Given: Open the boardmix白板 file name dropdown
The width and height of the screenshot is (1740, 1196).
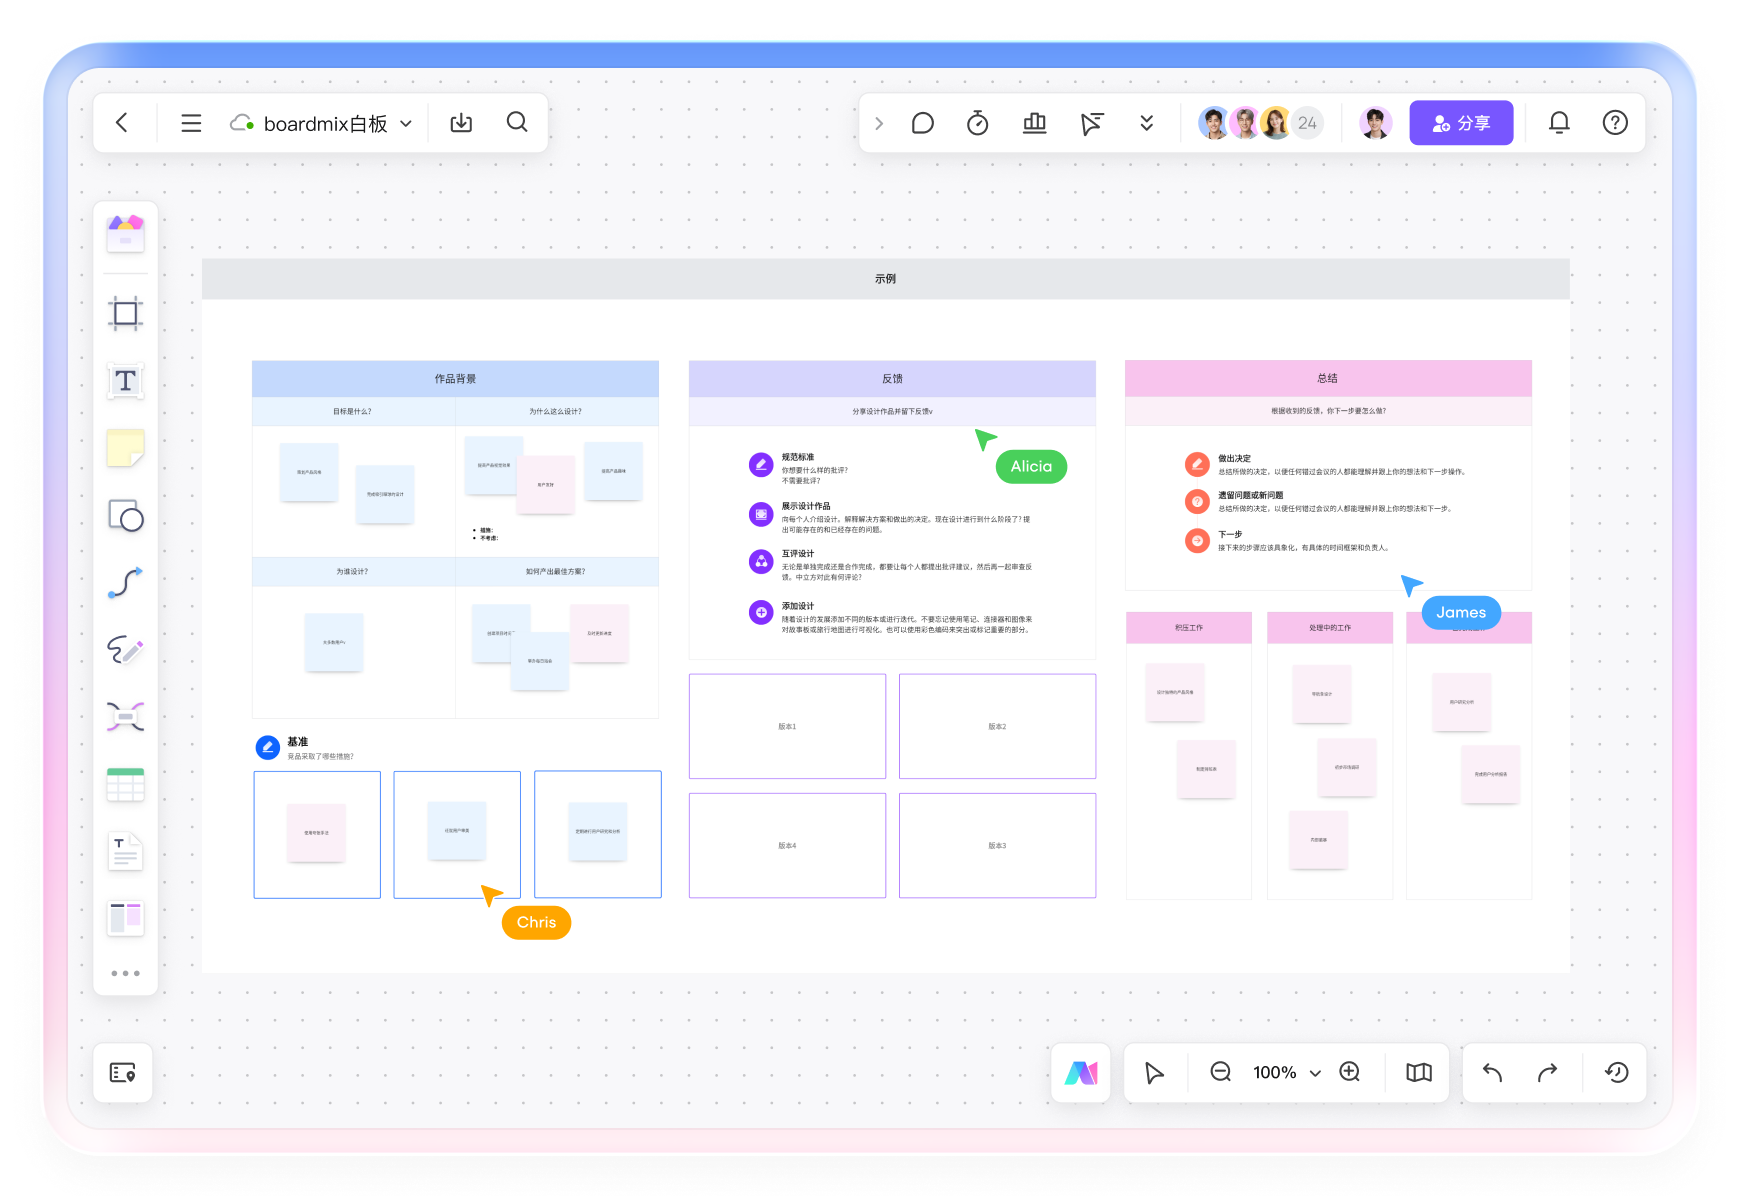Looking at the screenshot, I should tap(406, 124).
